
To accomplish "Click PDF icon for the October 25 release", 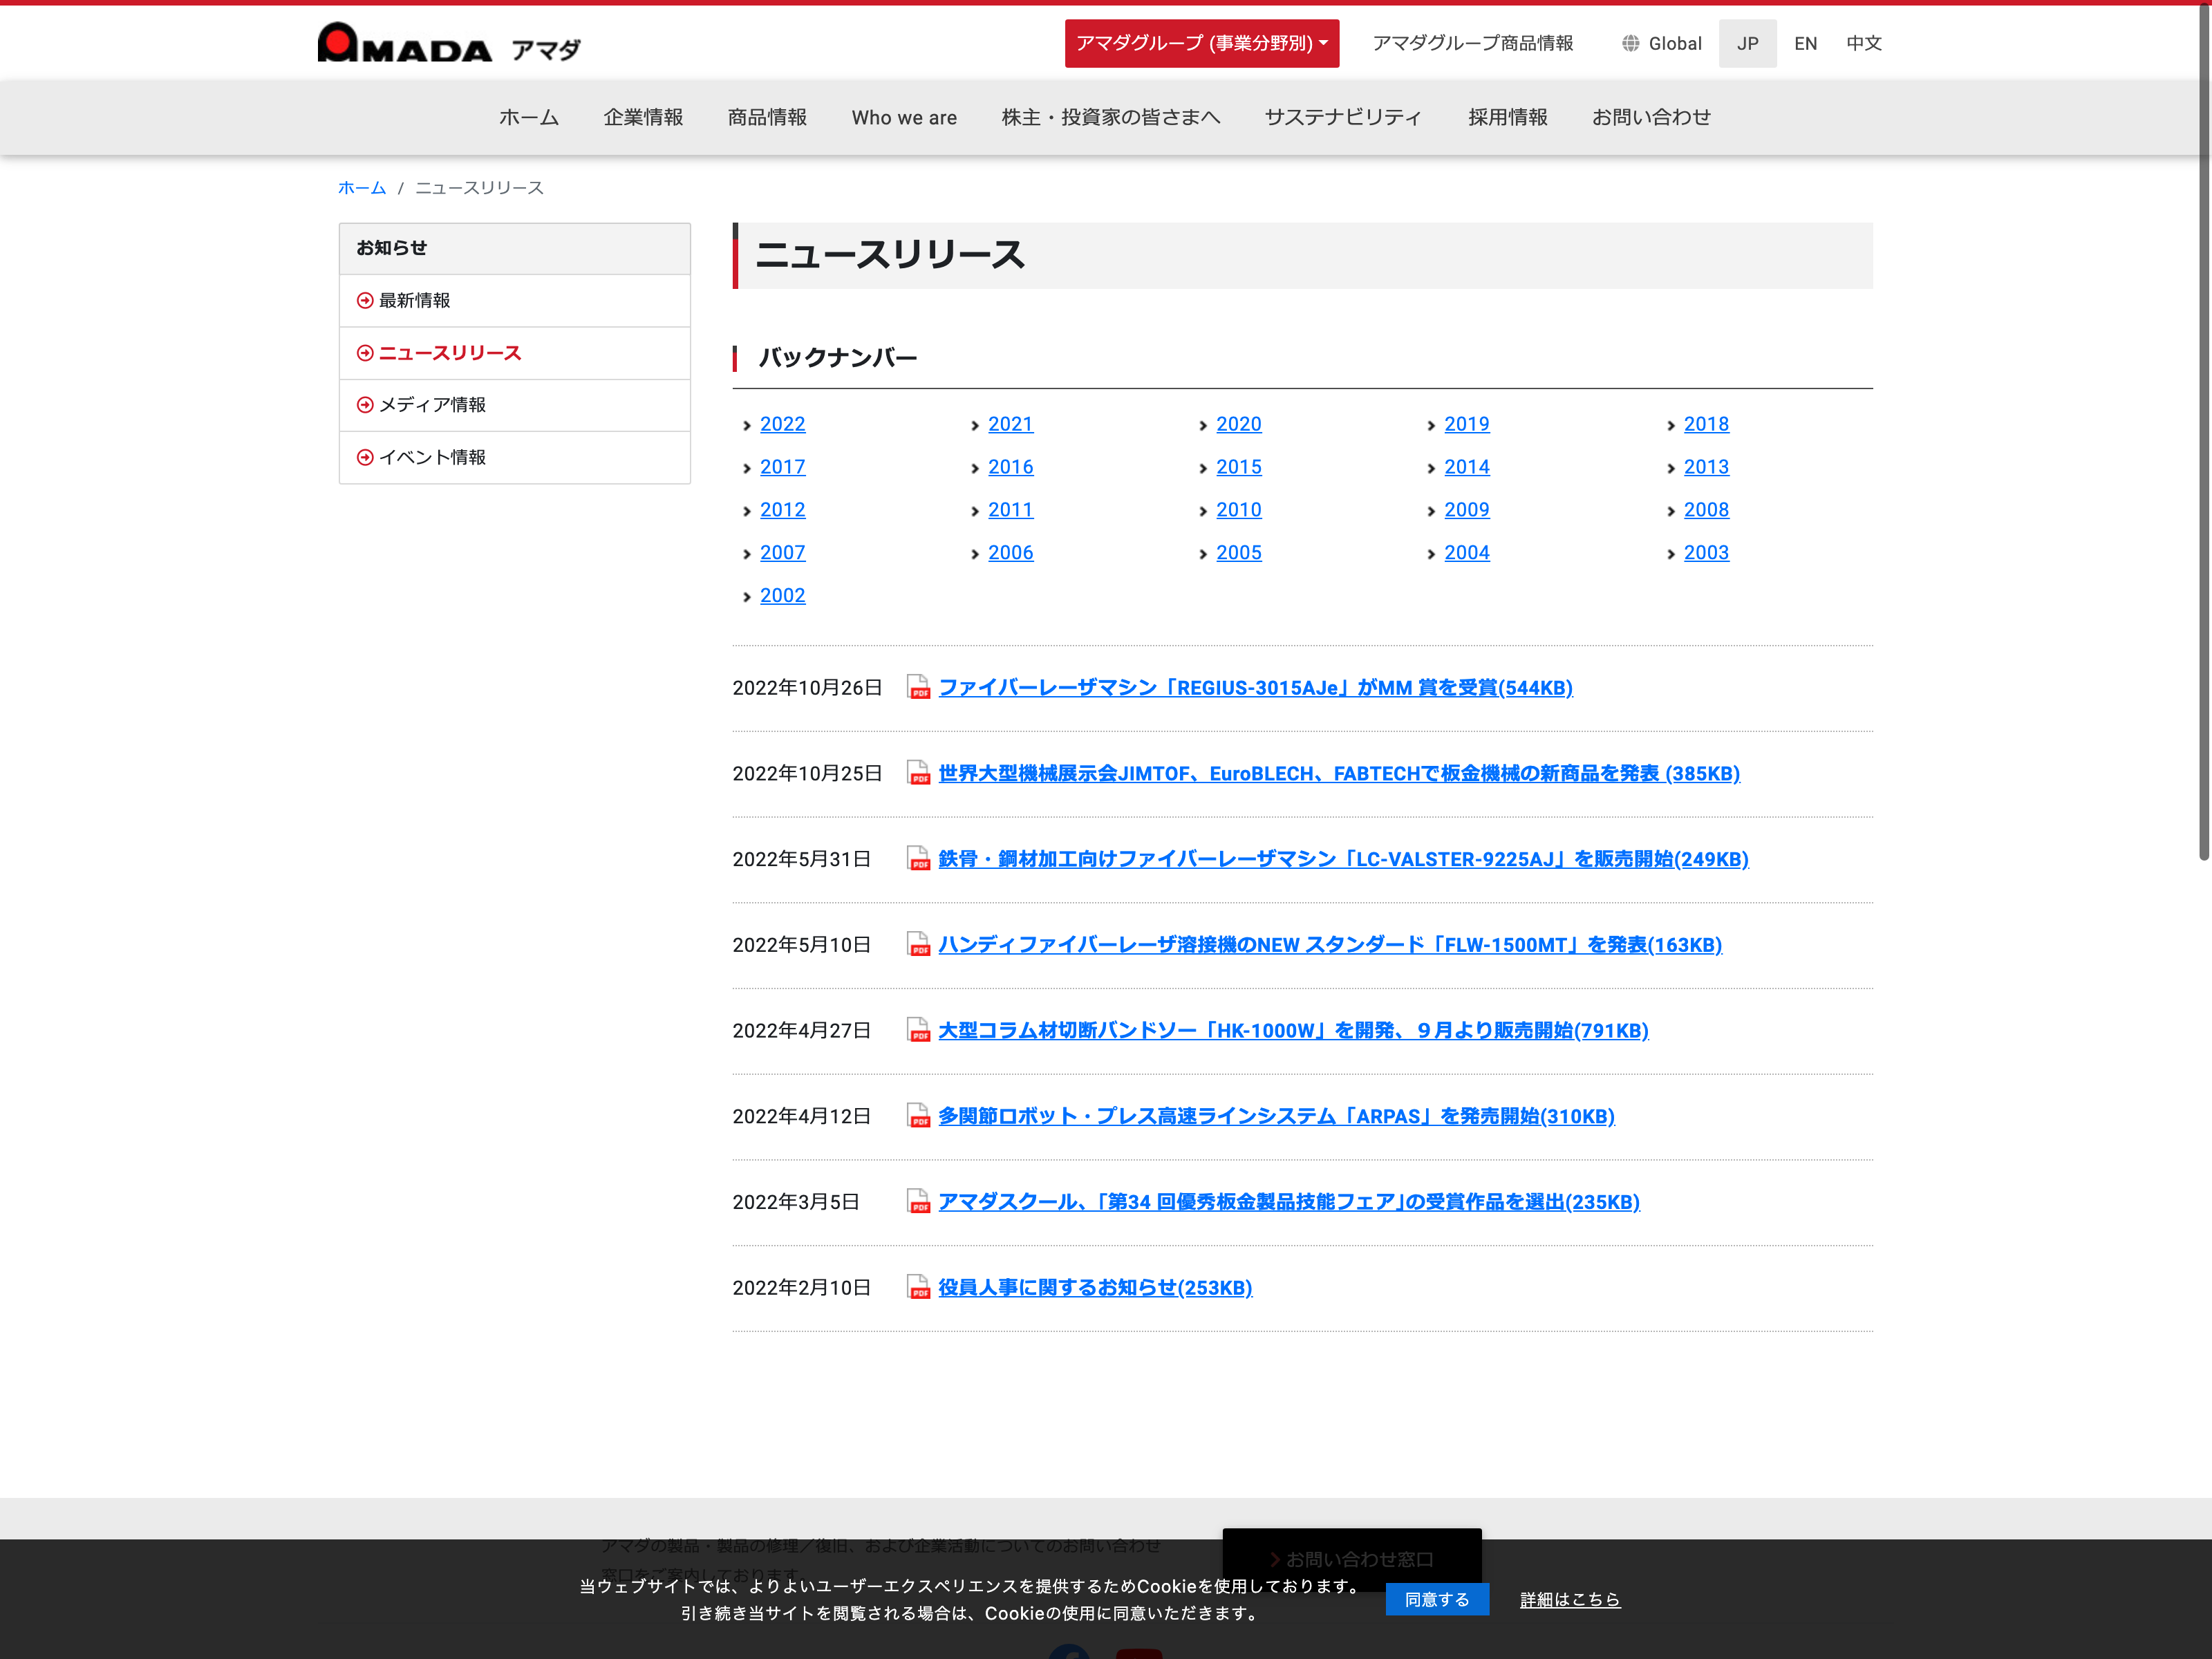I will pos(918,773).
